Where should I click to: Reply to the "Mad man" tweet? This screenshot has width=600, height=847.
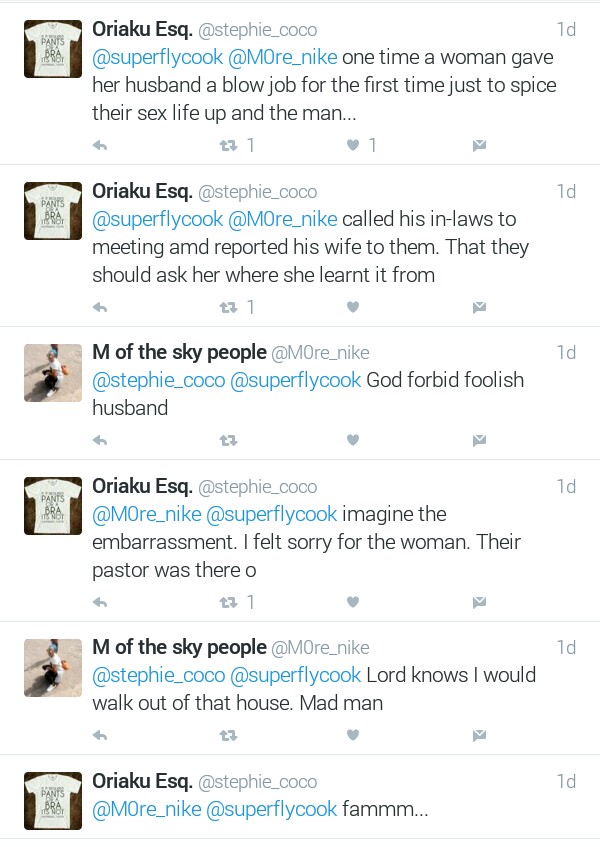click(100, 735)
